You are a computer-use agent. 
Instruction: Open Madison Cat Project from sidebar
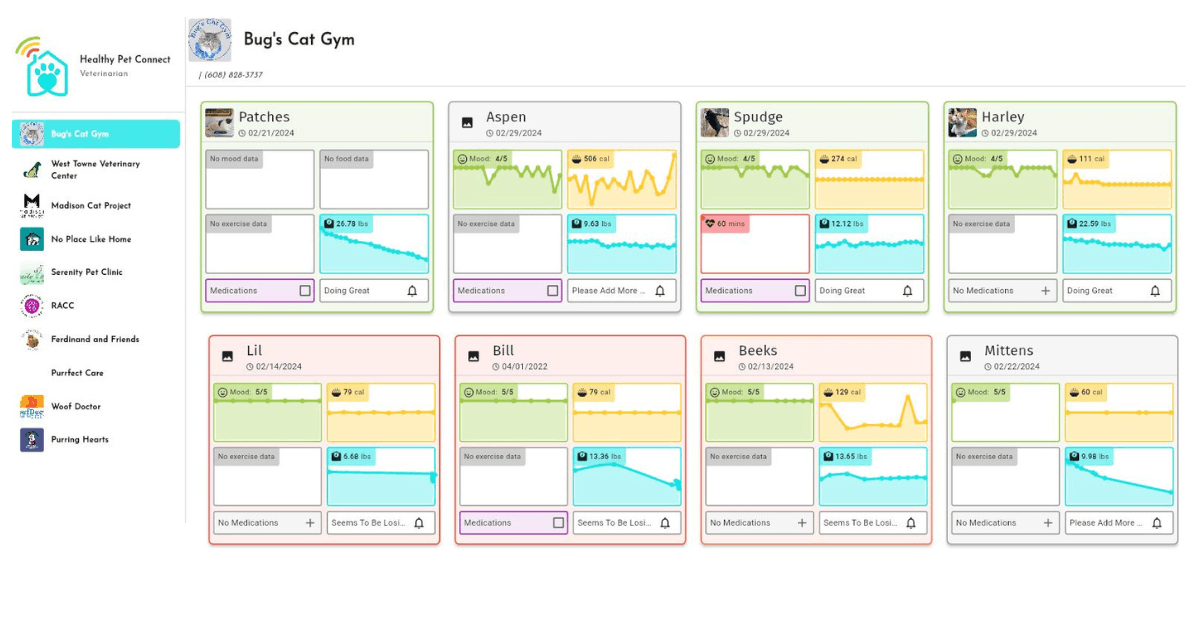[x=90, y=206]
